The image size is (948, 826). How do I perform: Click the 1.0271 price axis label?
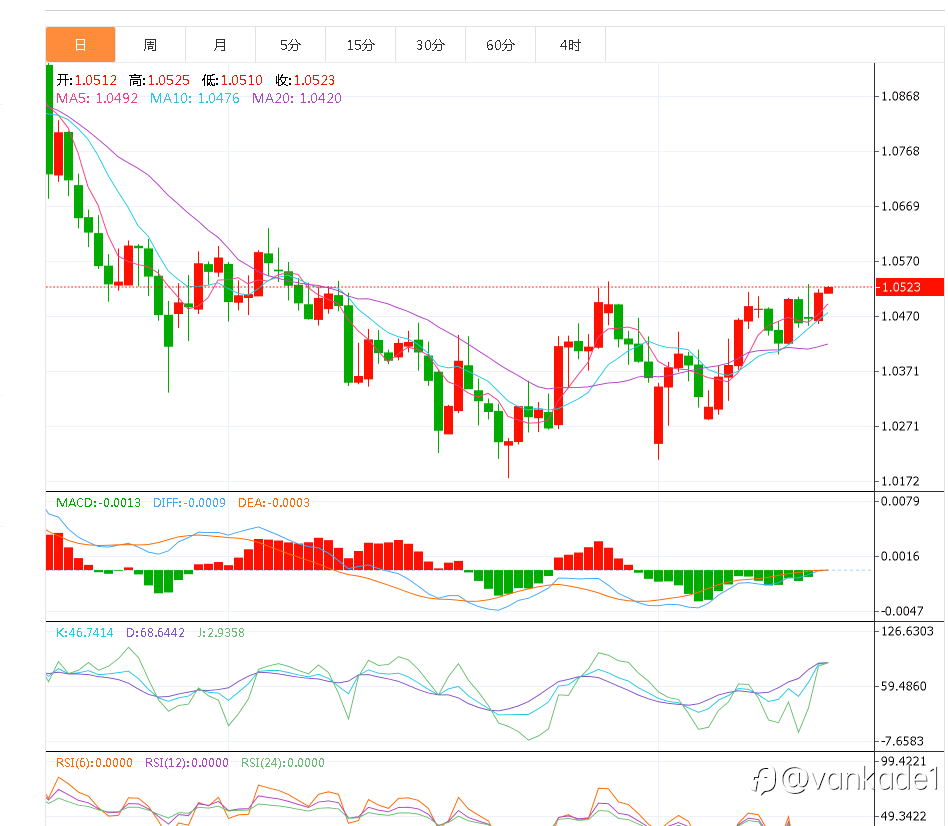900,426
